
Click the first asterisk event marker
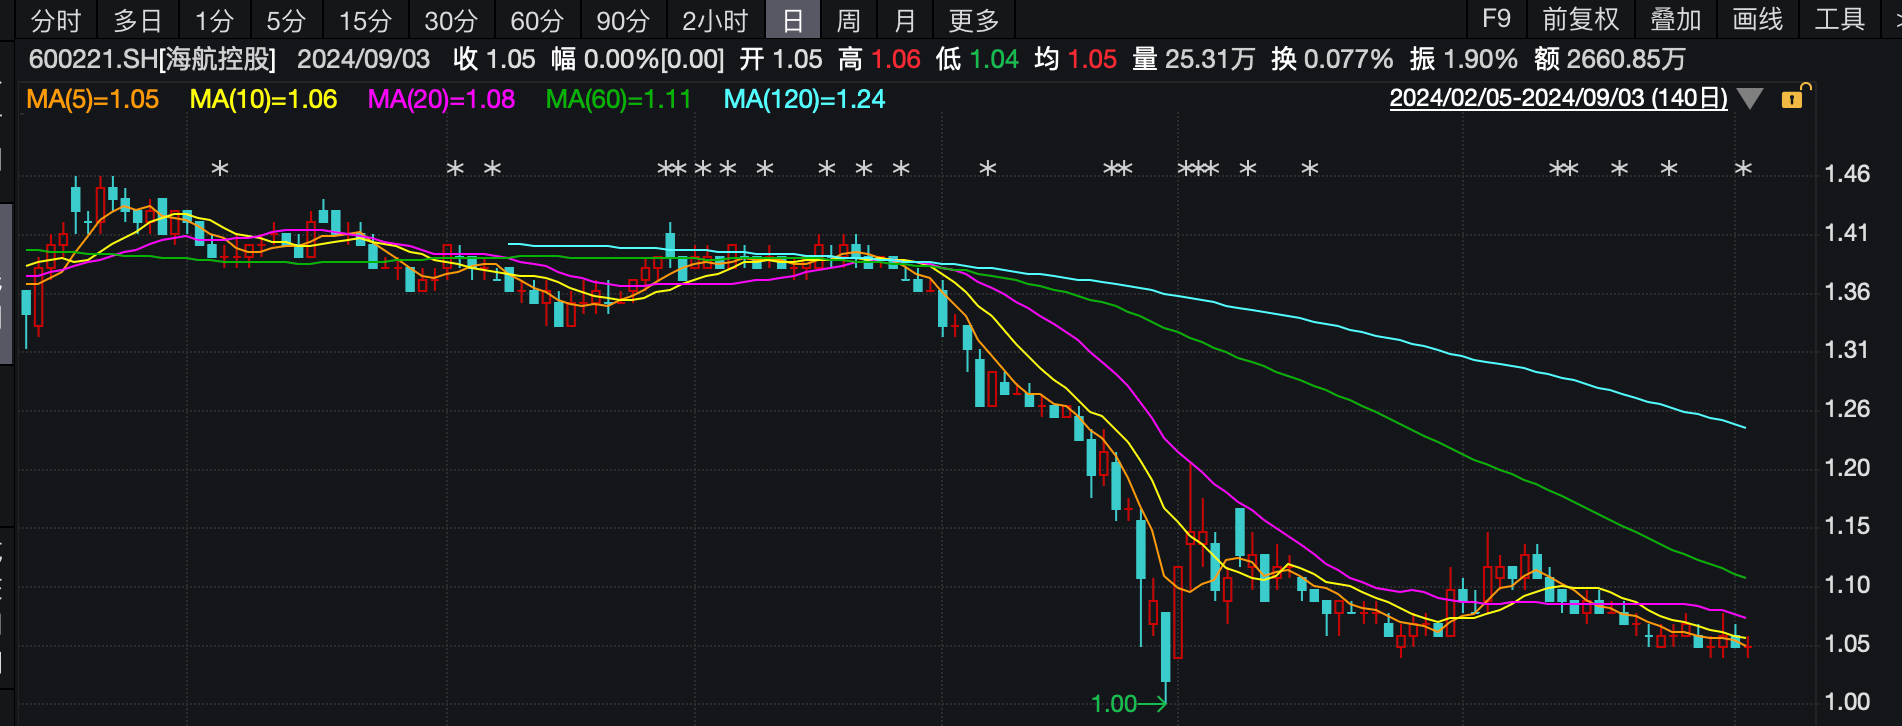[x=220, y=169]
